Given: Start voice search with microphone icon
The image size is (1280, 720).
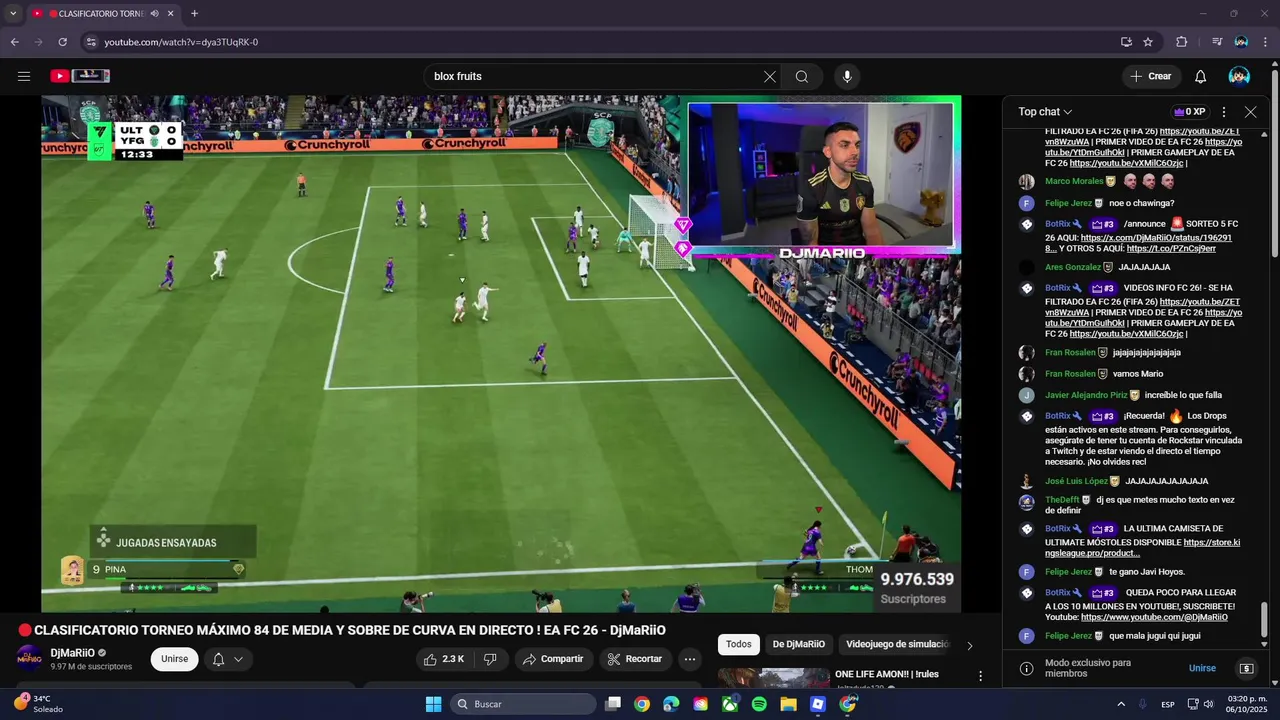Looking at the screenshot, I should tap(847, 76).
